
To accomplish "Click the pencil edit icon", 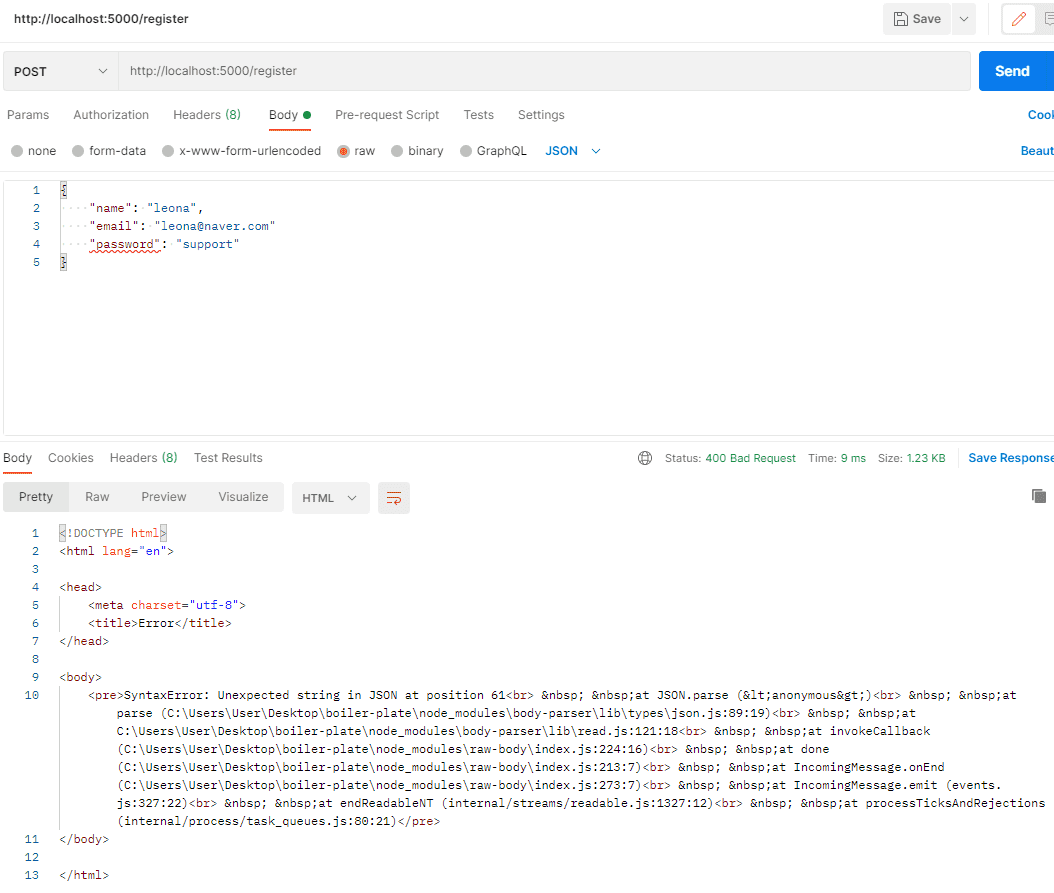I will pyautogui.click(x=1018, y=19).
